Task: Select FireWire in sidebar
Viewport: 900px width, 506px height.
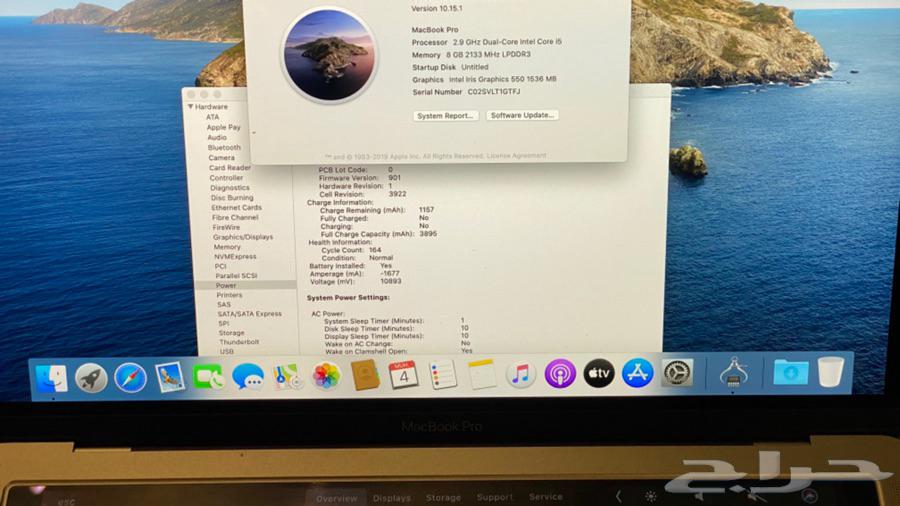Action: (x=226, y=227)
